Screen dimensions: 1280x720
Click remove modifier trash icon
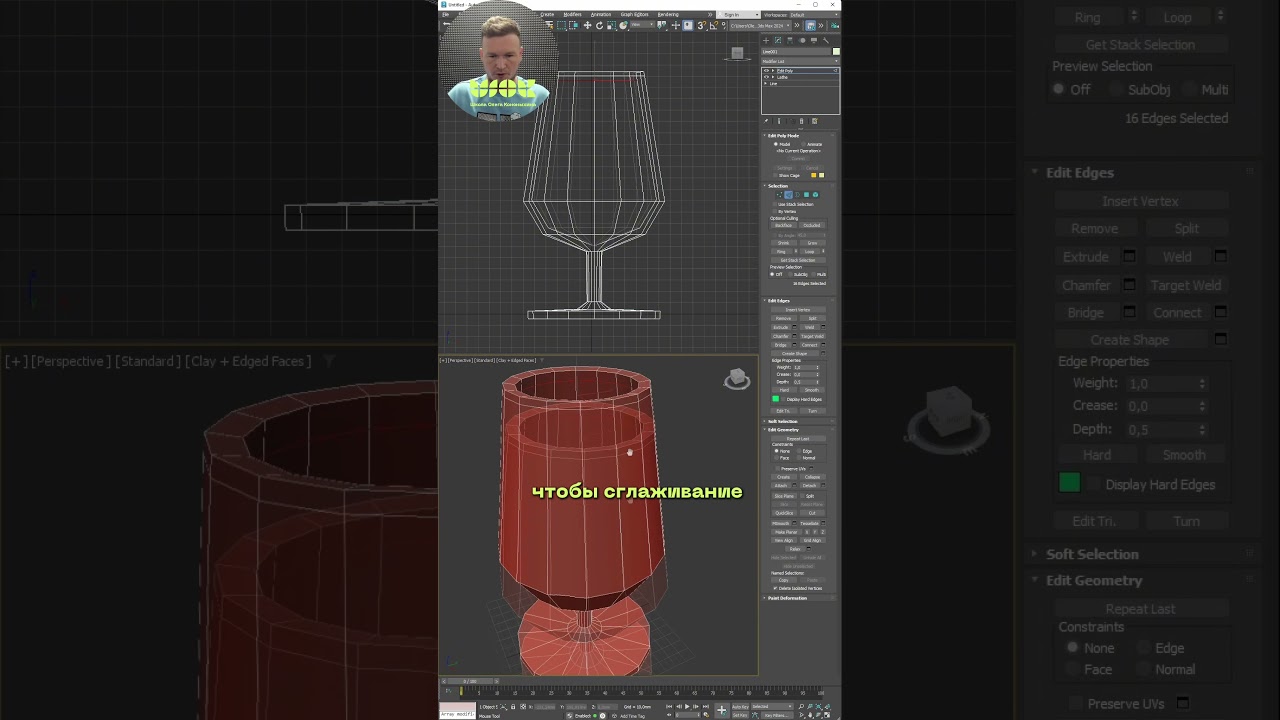click(x=801, y=121)
